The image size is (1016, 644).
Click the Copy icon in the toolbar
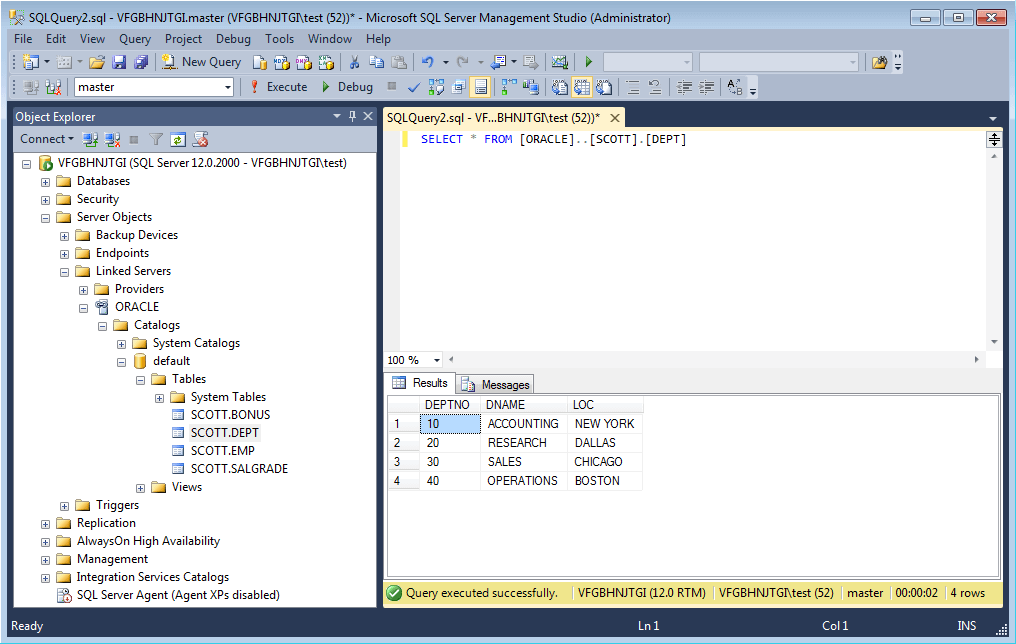(376, 62)
